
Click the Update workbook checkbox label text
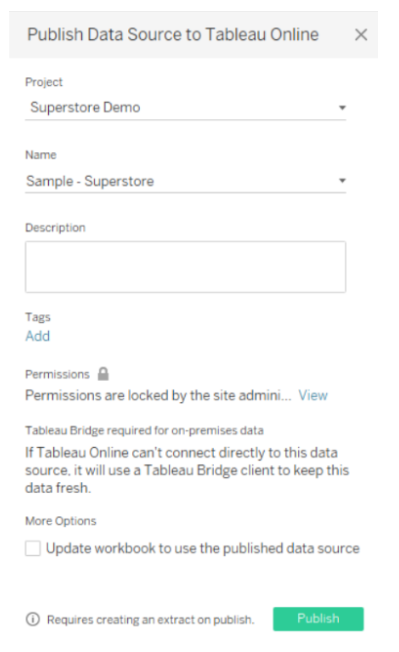[202, 548]
